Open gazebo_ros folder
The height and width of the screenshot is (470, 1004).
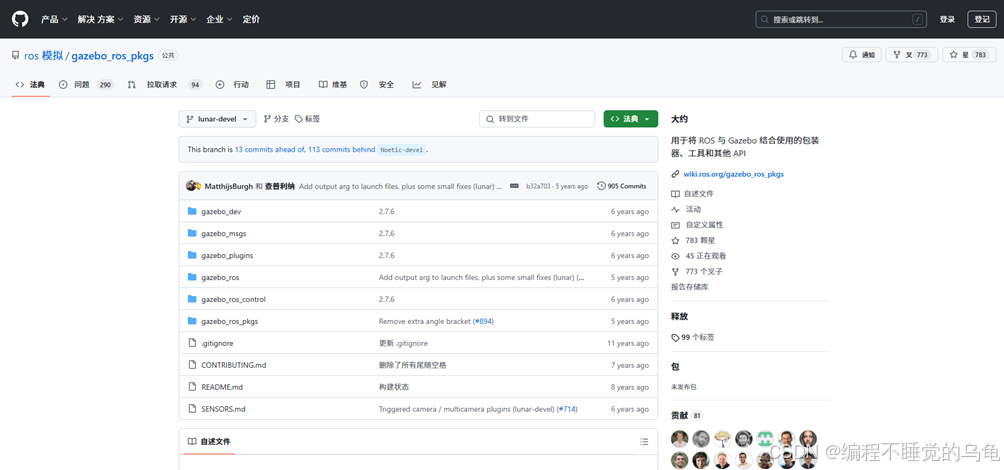(220, 277)
